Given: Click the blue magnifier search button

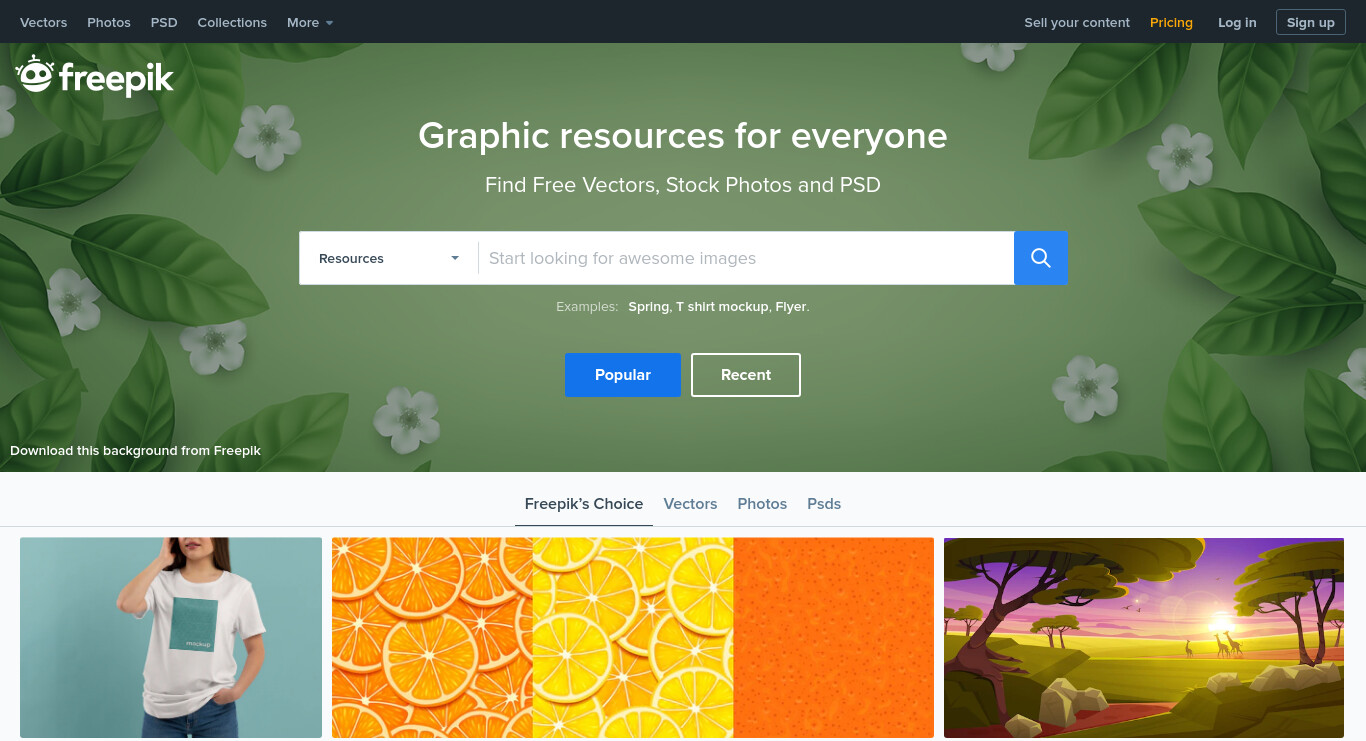Looking at the screenshot, I should (1041, 258).
